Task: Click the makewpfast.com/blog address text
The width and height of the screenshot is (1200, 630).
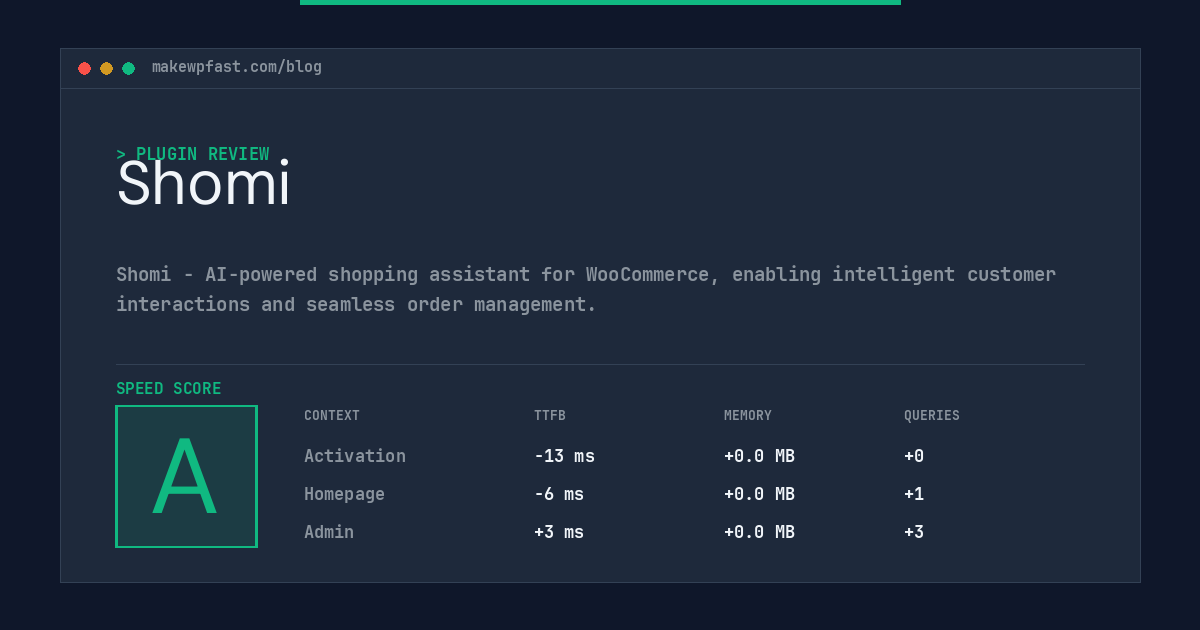Action: [237, 67]
